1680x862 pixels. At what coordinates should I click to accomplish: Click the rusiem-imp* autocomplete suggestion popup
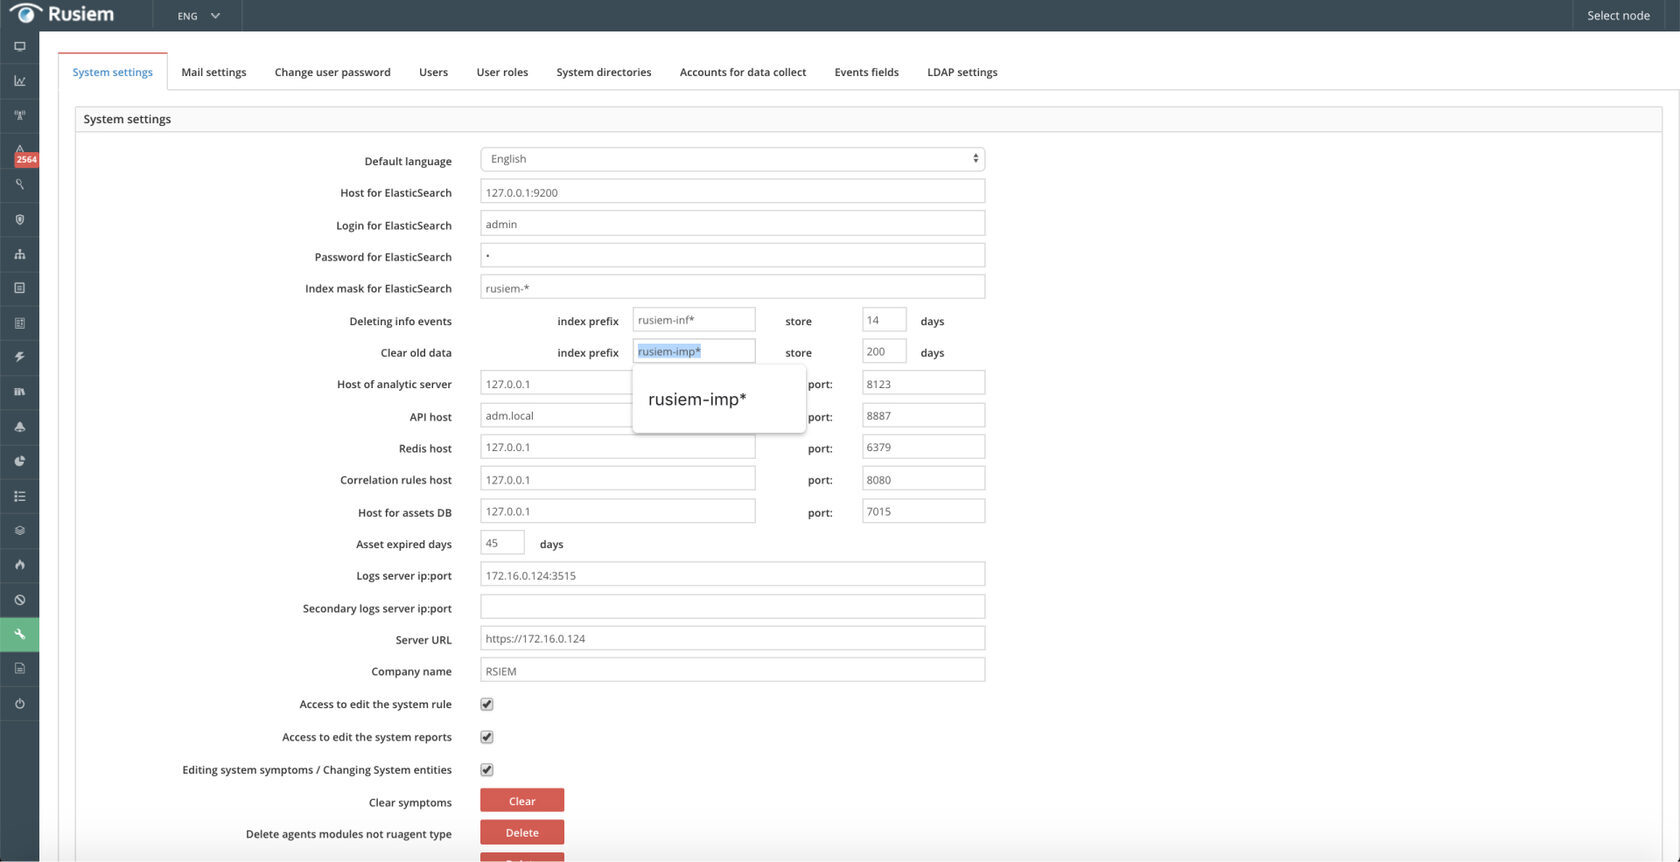point(719,399)
